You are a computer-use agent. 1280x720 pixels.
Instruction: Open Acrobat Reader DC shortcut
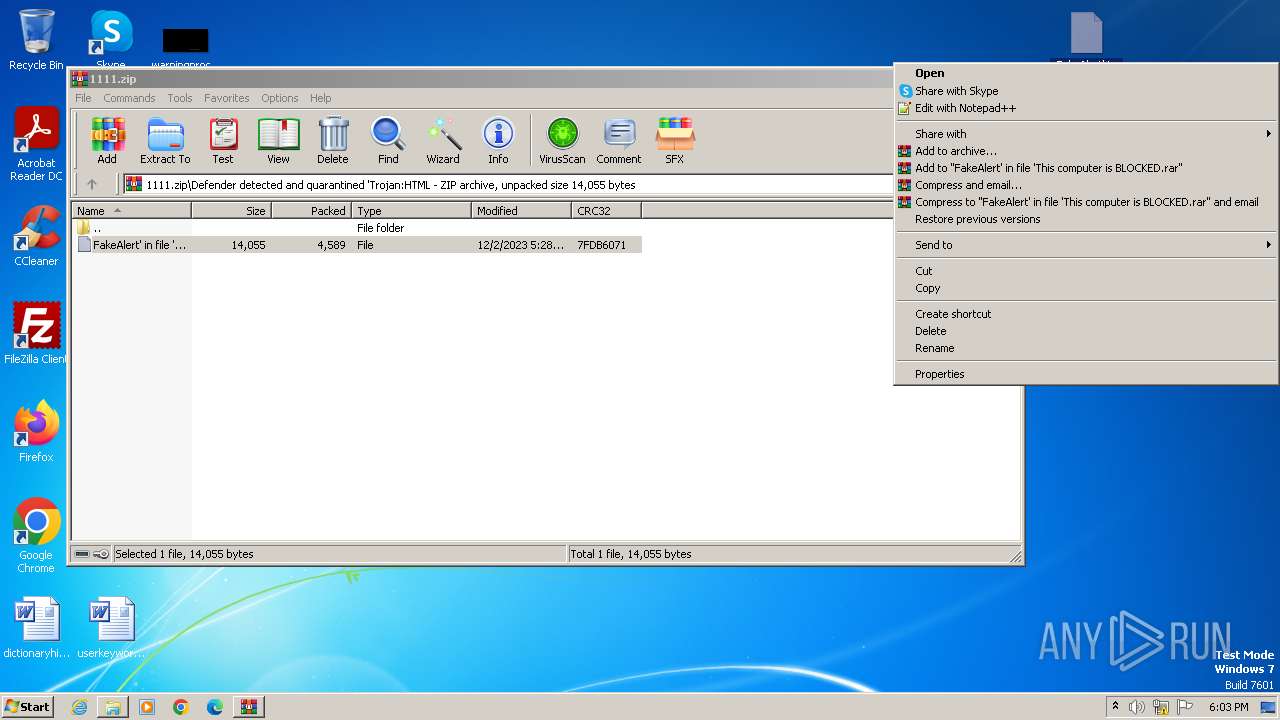pyautogui.click(x=36, y=145)
